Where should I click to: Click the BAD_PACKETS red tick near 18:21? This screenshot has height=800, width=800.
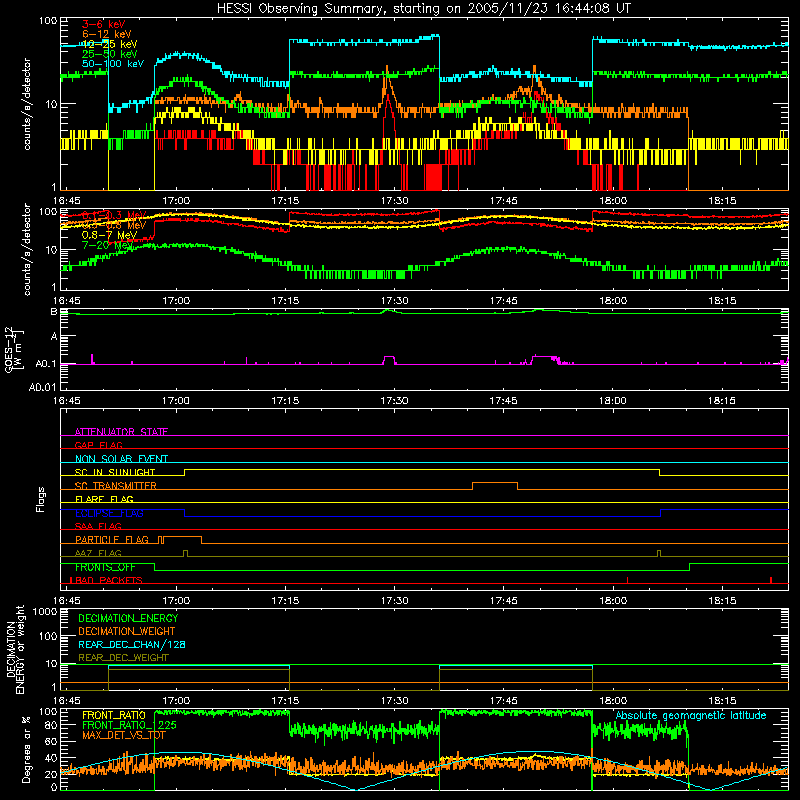pos(770,580)
